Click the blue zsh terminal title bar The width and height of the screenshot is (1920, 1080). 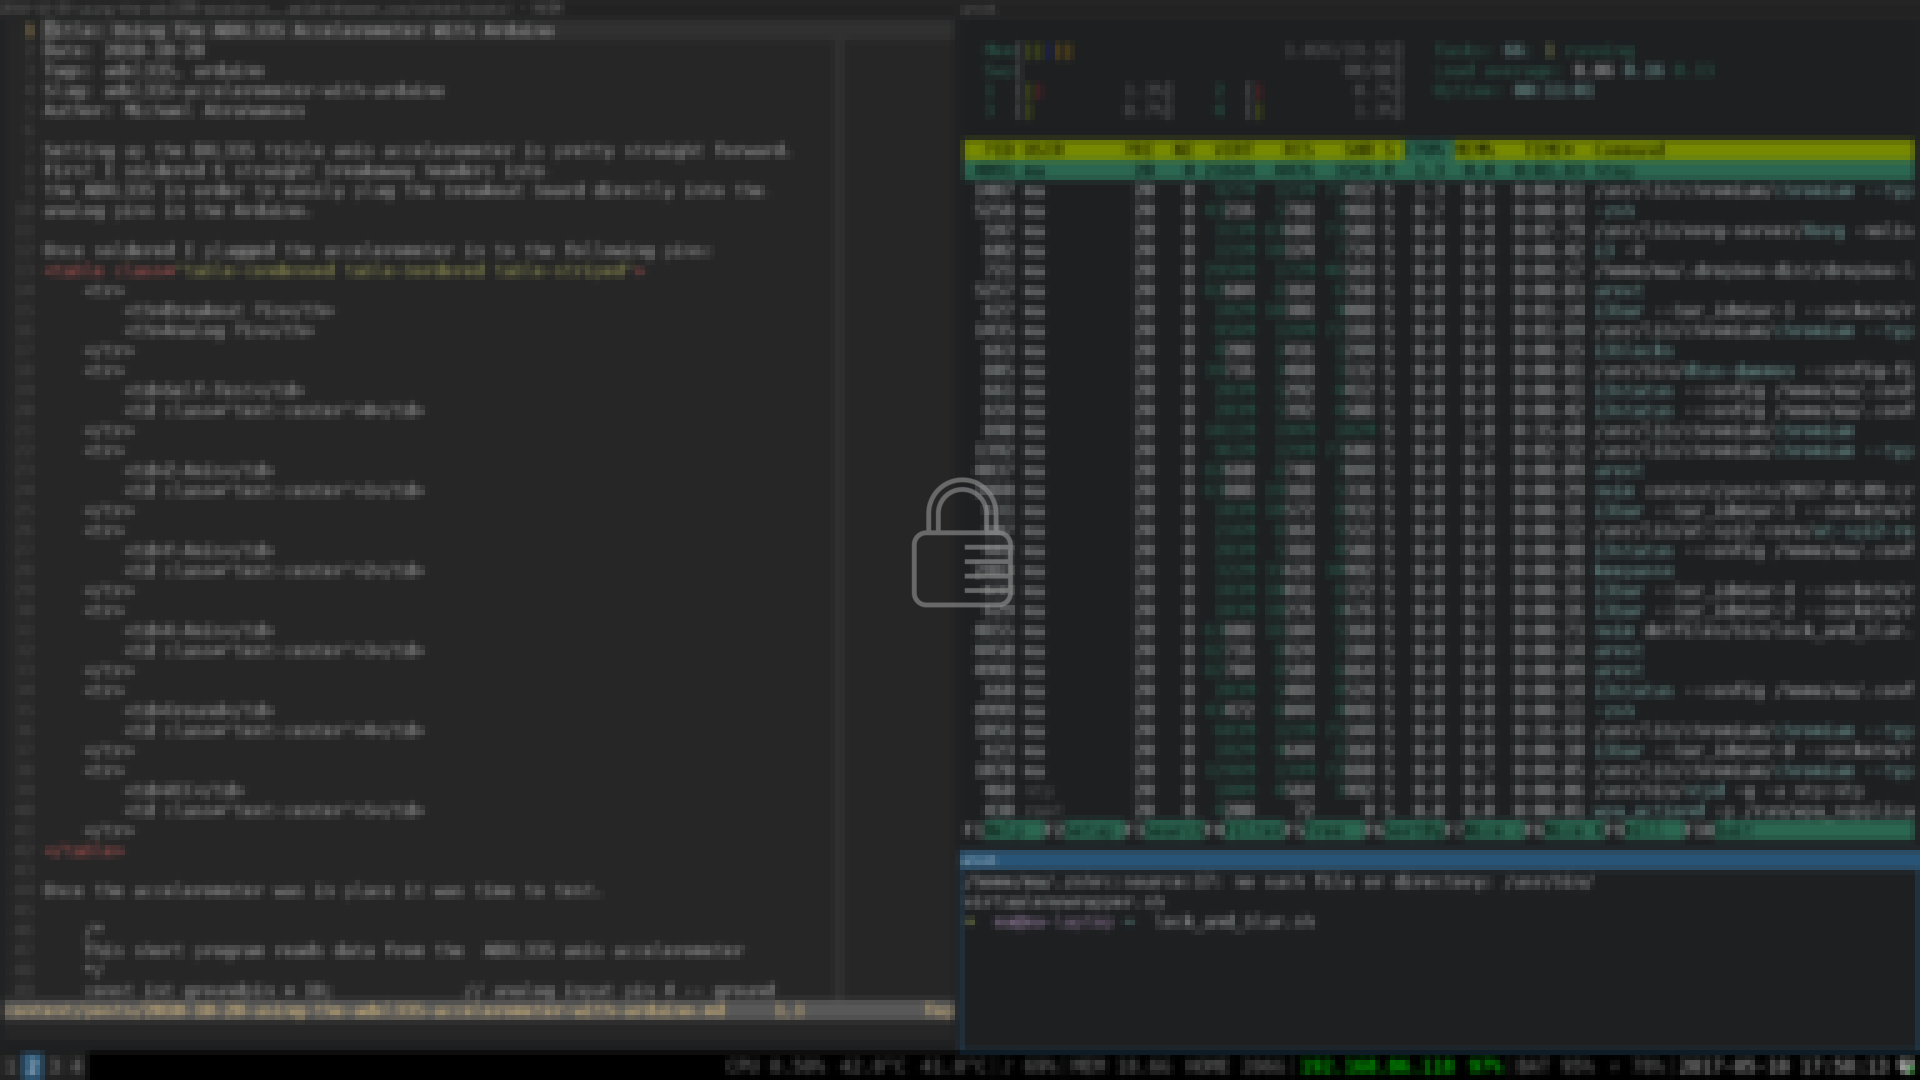1438,860
